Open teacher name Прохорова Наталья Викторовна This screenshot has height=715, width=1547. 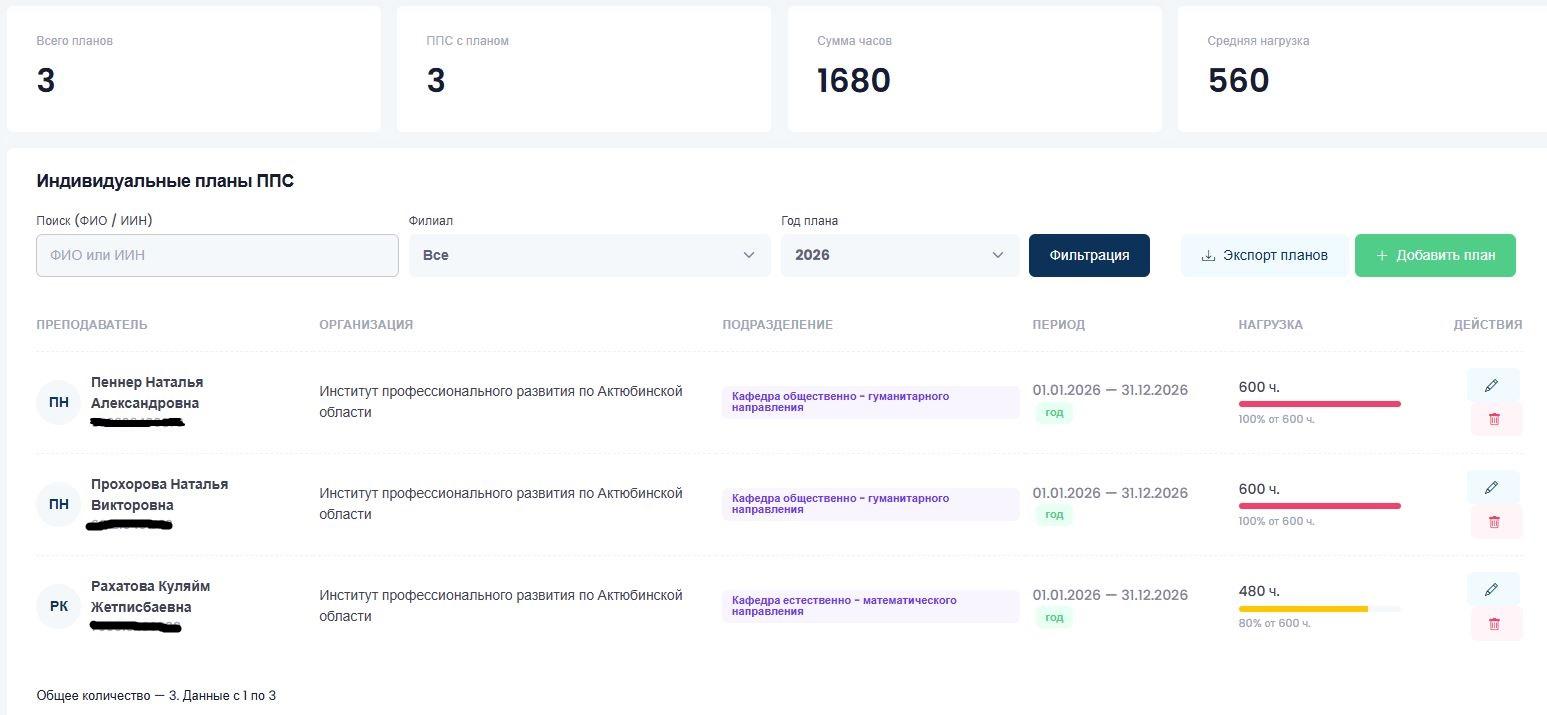159,494
